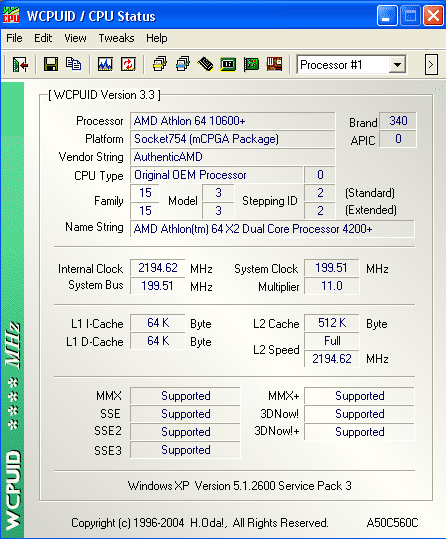
Task: Click the Windows XP version text line
Action: point(239,486)
